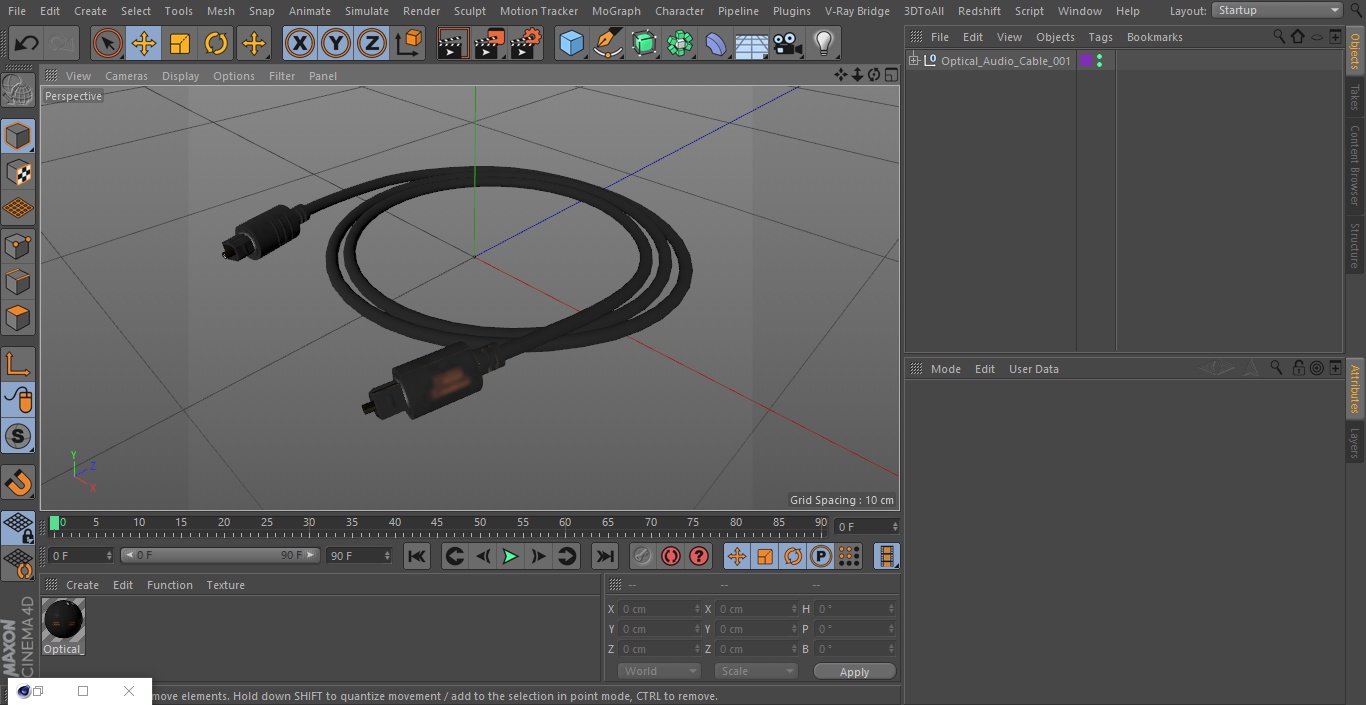The image size is (1366, 705).
Task: Open Material Manager Function menu
Action: tap(170, 585)
